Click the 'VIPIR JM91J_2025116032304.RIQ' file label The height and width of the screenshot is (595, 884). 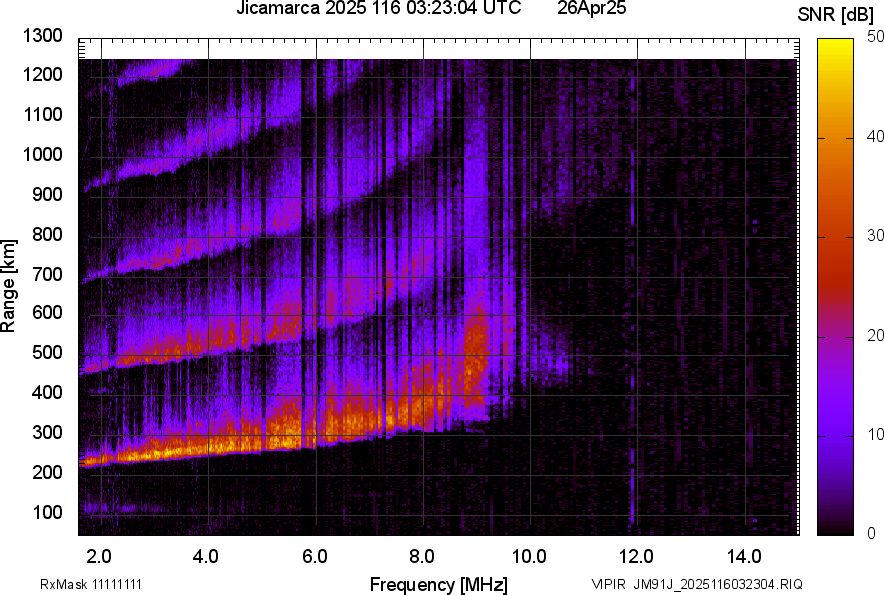(x=697, y=584)
